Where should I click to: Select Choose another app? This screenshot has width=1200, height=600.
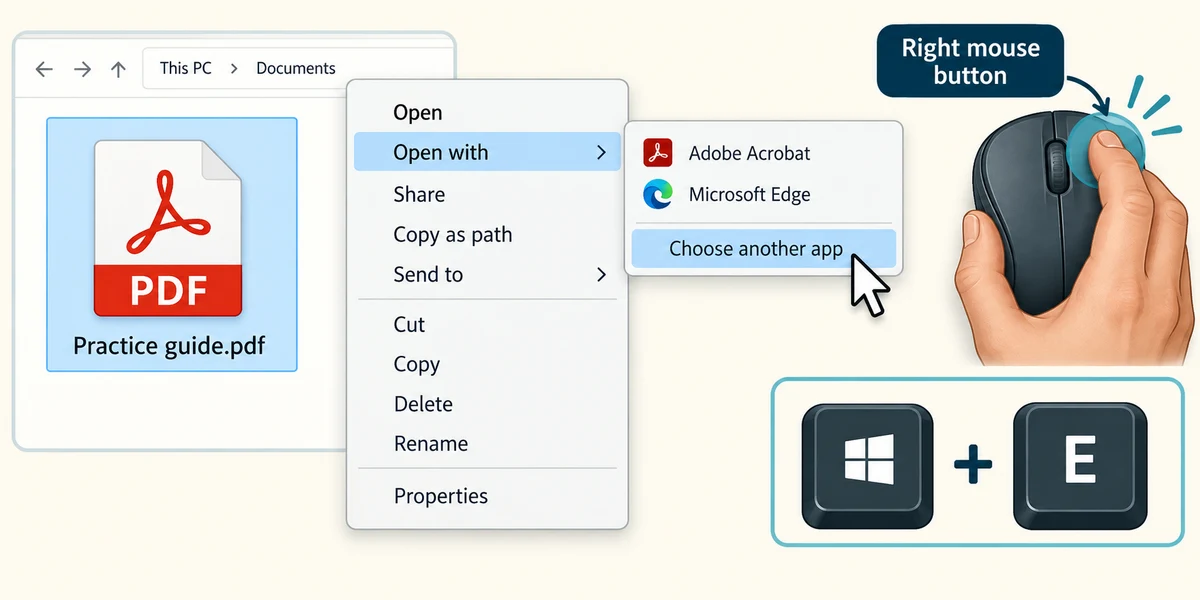[764, 249]
